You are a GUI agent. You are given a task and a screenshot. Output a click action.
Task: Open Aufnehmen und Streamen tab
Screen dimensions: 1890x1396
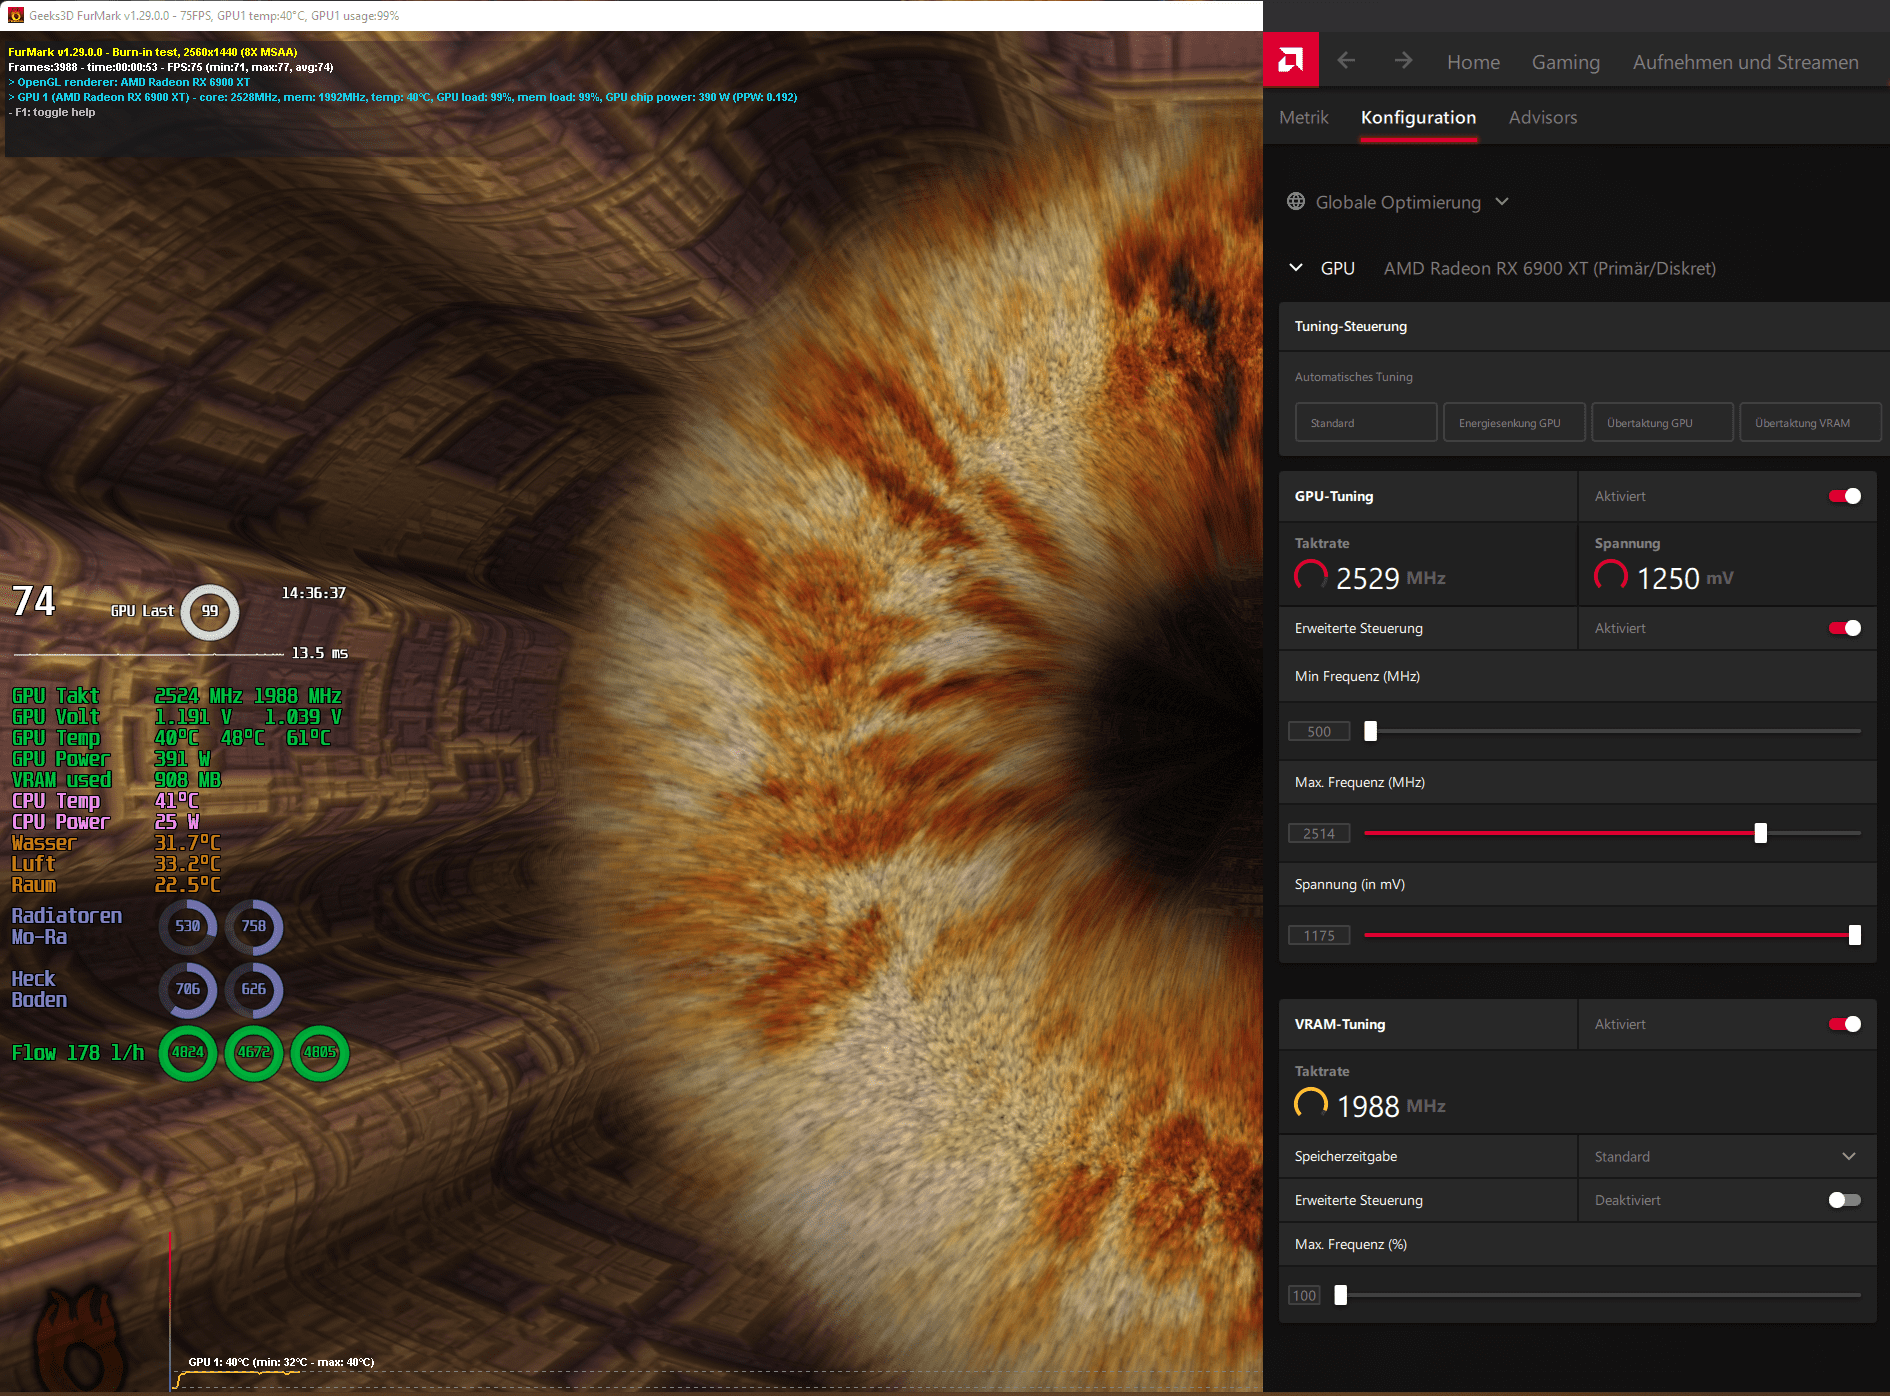point(1746,62)
